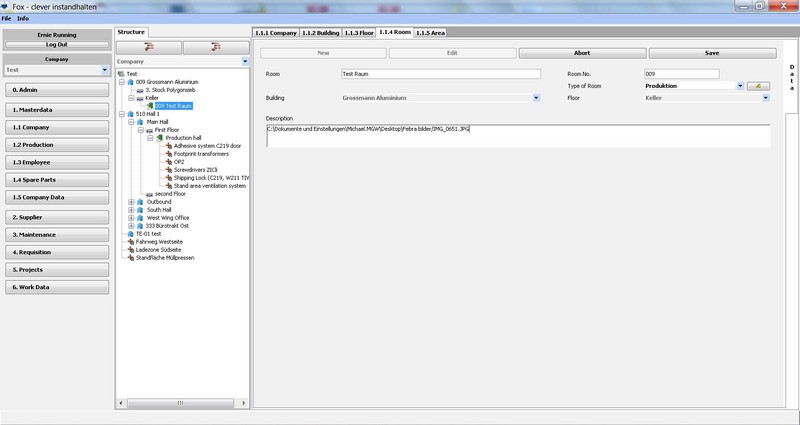Click the Production hall room icon in tree
This screenshot has width=800, height=425.
pos(160,137)
